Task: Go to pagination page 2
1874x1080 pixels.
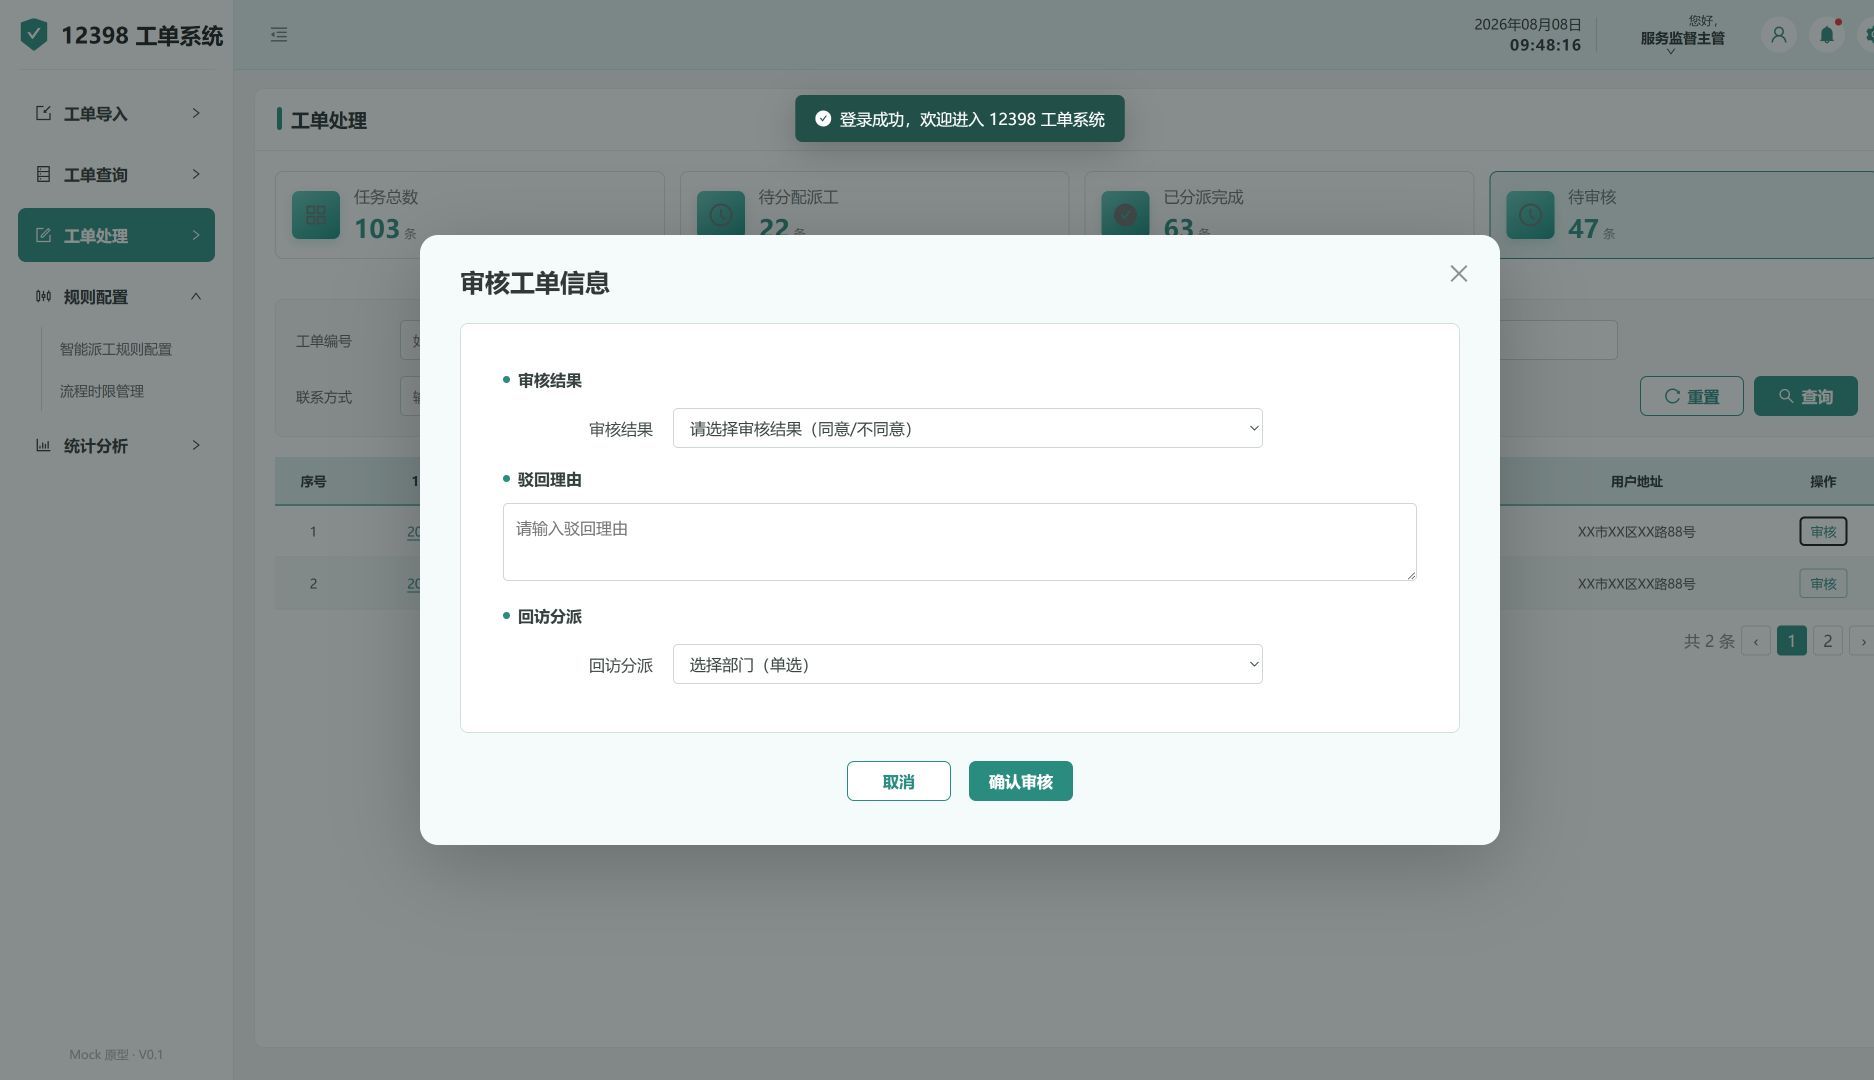Action: point(1827,641)
